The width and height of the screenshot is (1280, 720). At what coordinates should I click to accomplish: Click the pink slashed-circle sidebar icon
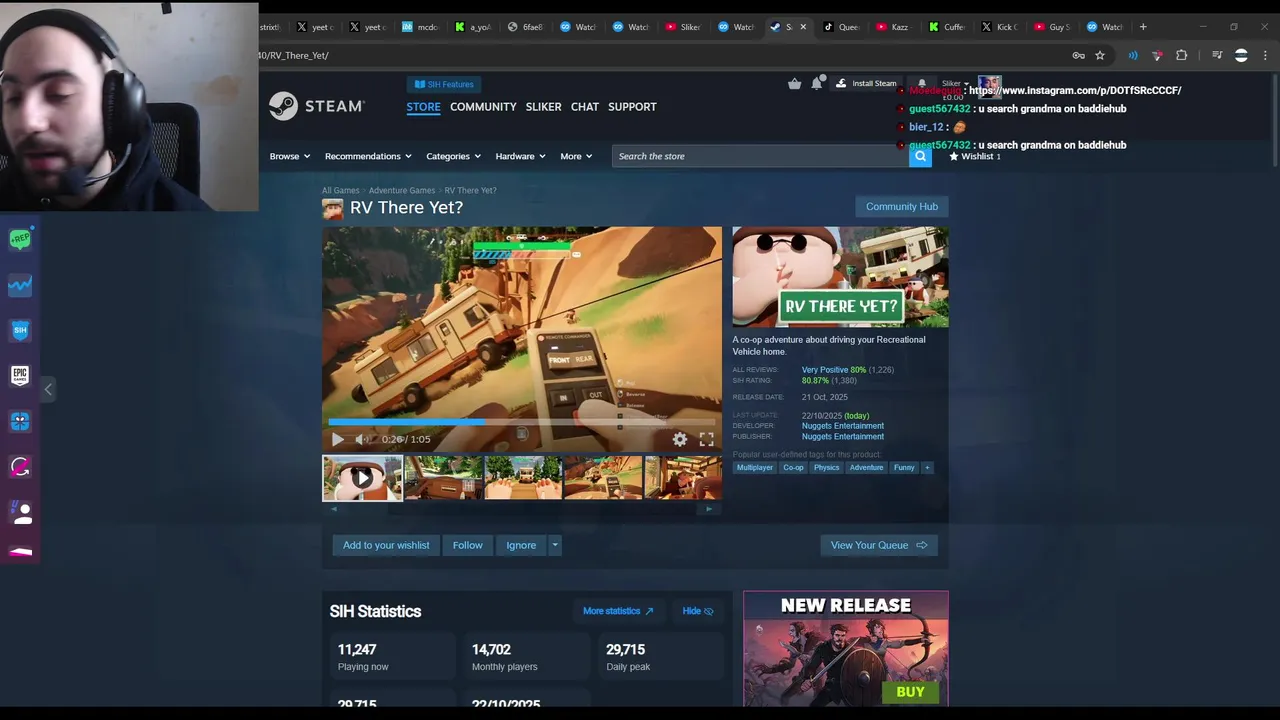20,466
